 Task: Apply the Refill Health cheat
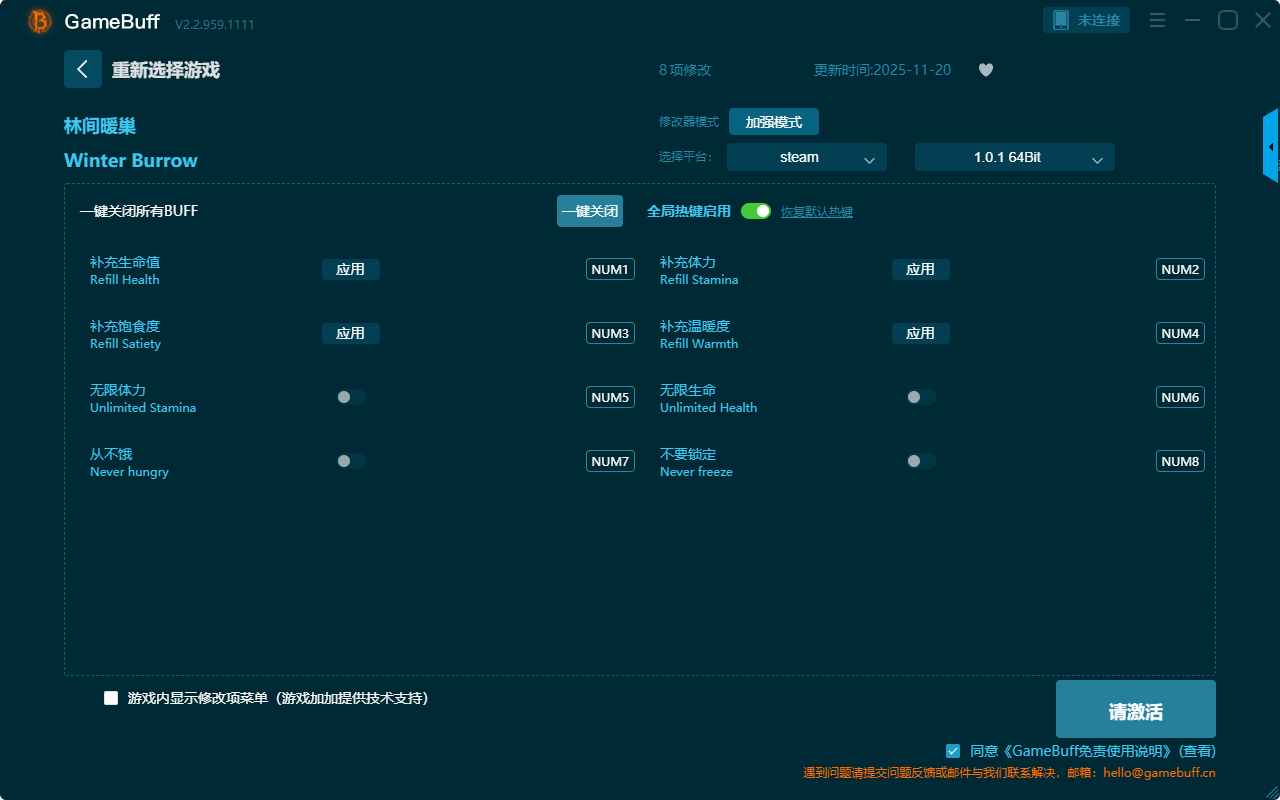click(x=350, y=269)
